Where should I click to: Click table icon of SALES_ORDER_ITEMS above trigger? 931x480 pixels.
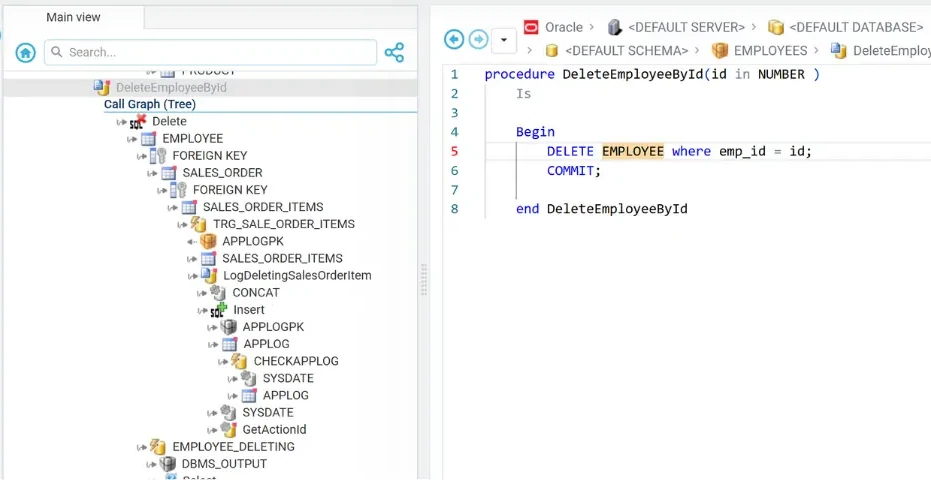tap(189, 207)
